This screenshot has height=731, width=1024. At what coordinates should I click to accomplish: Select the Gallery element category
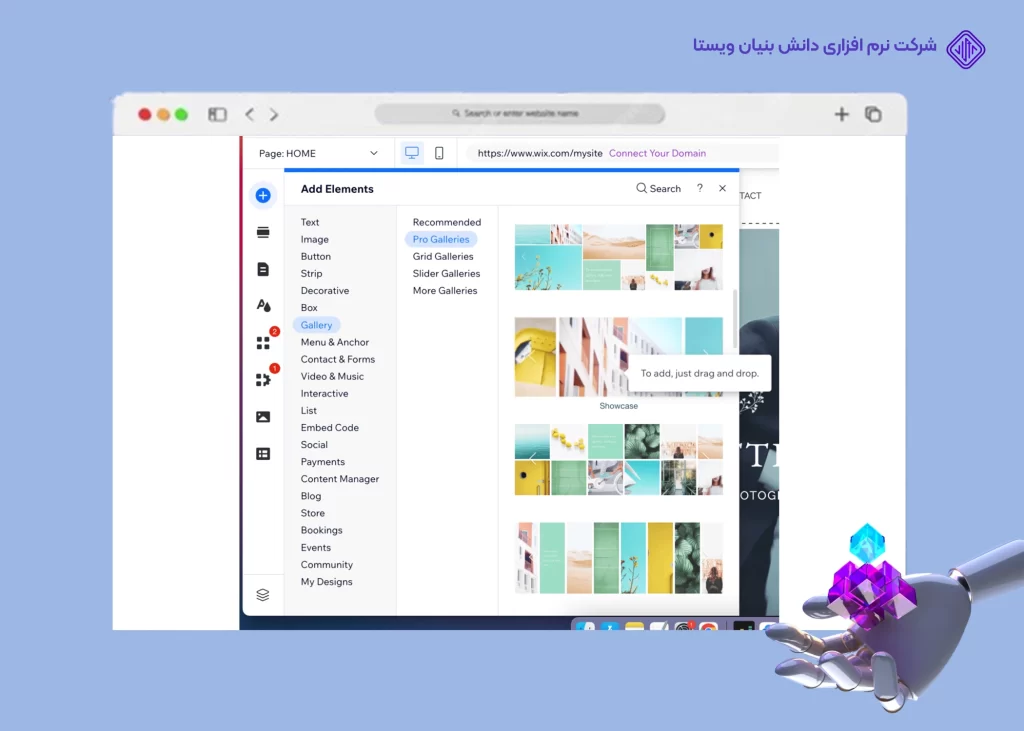(317, 325)
